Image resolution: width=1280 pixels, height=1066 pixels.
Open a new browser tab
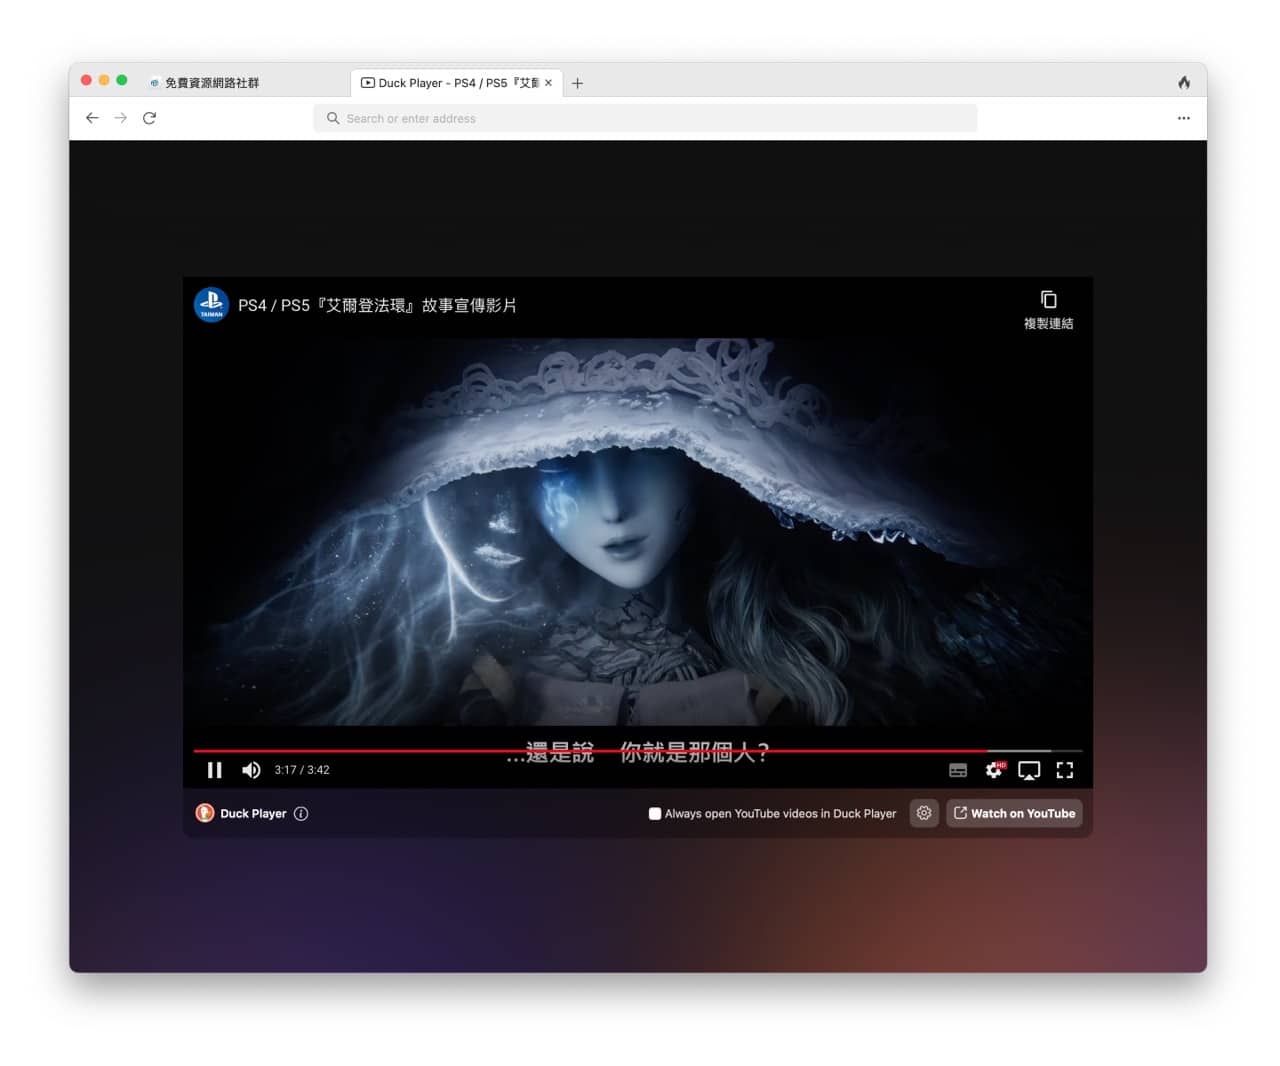click(577, 83)
